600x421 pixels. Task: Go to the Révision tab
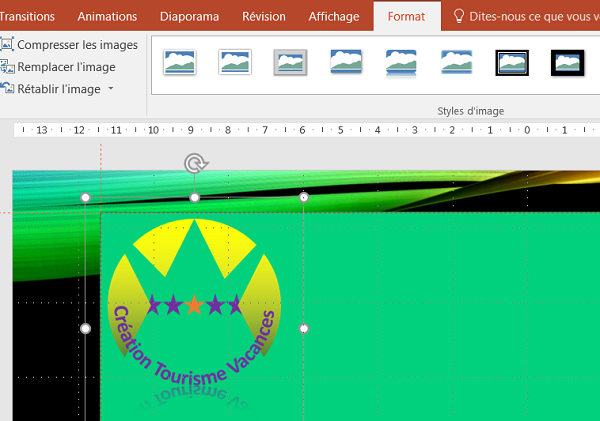(x=264, y=16)
